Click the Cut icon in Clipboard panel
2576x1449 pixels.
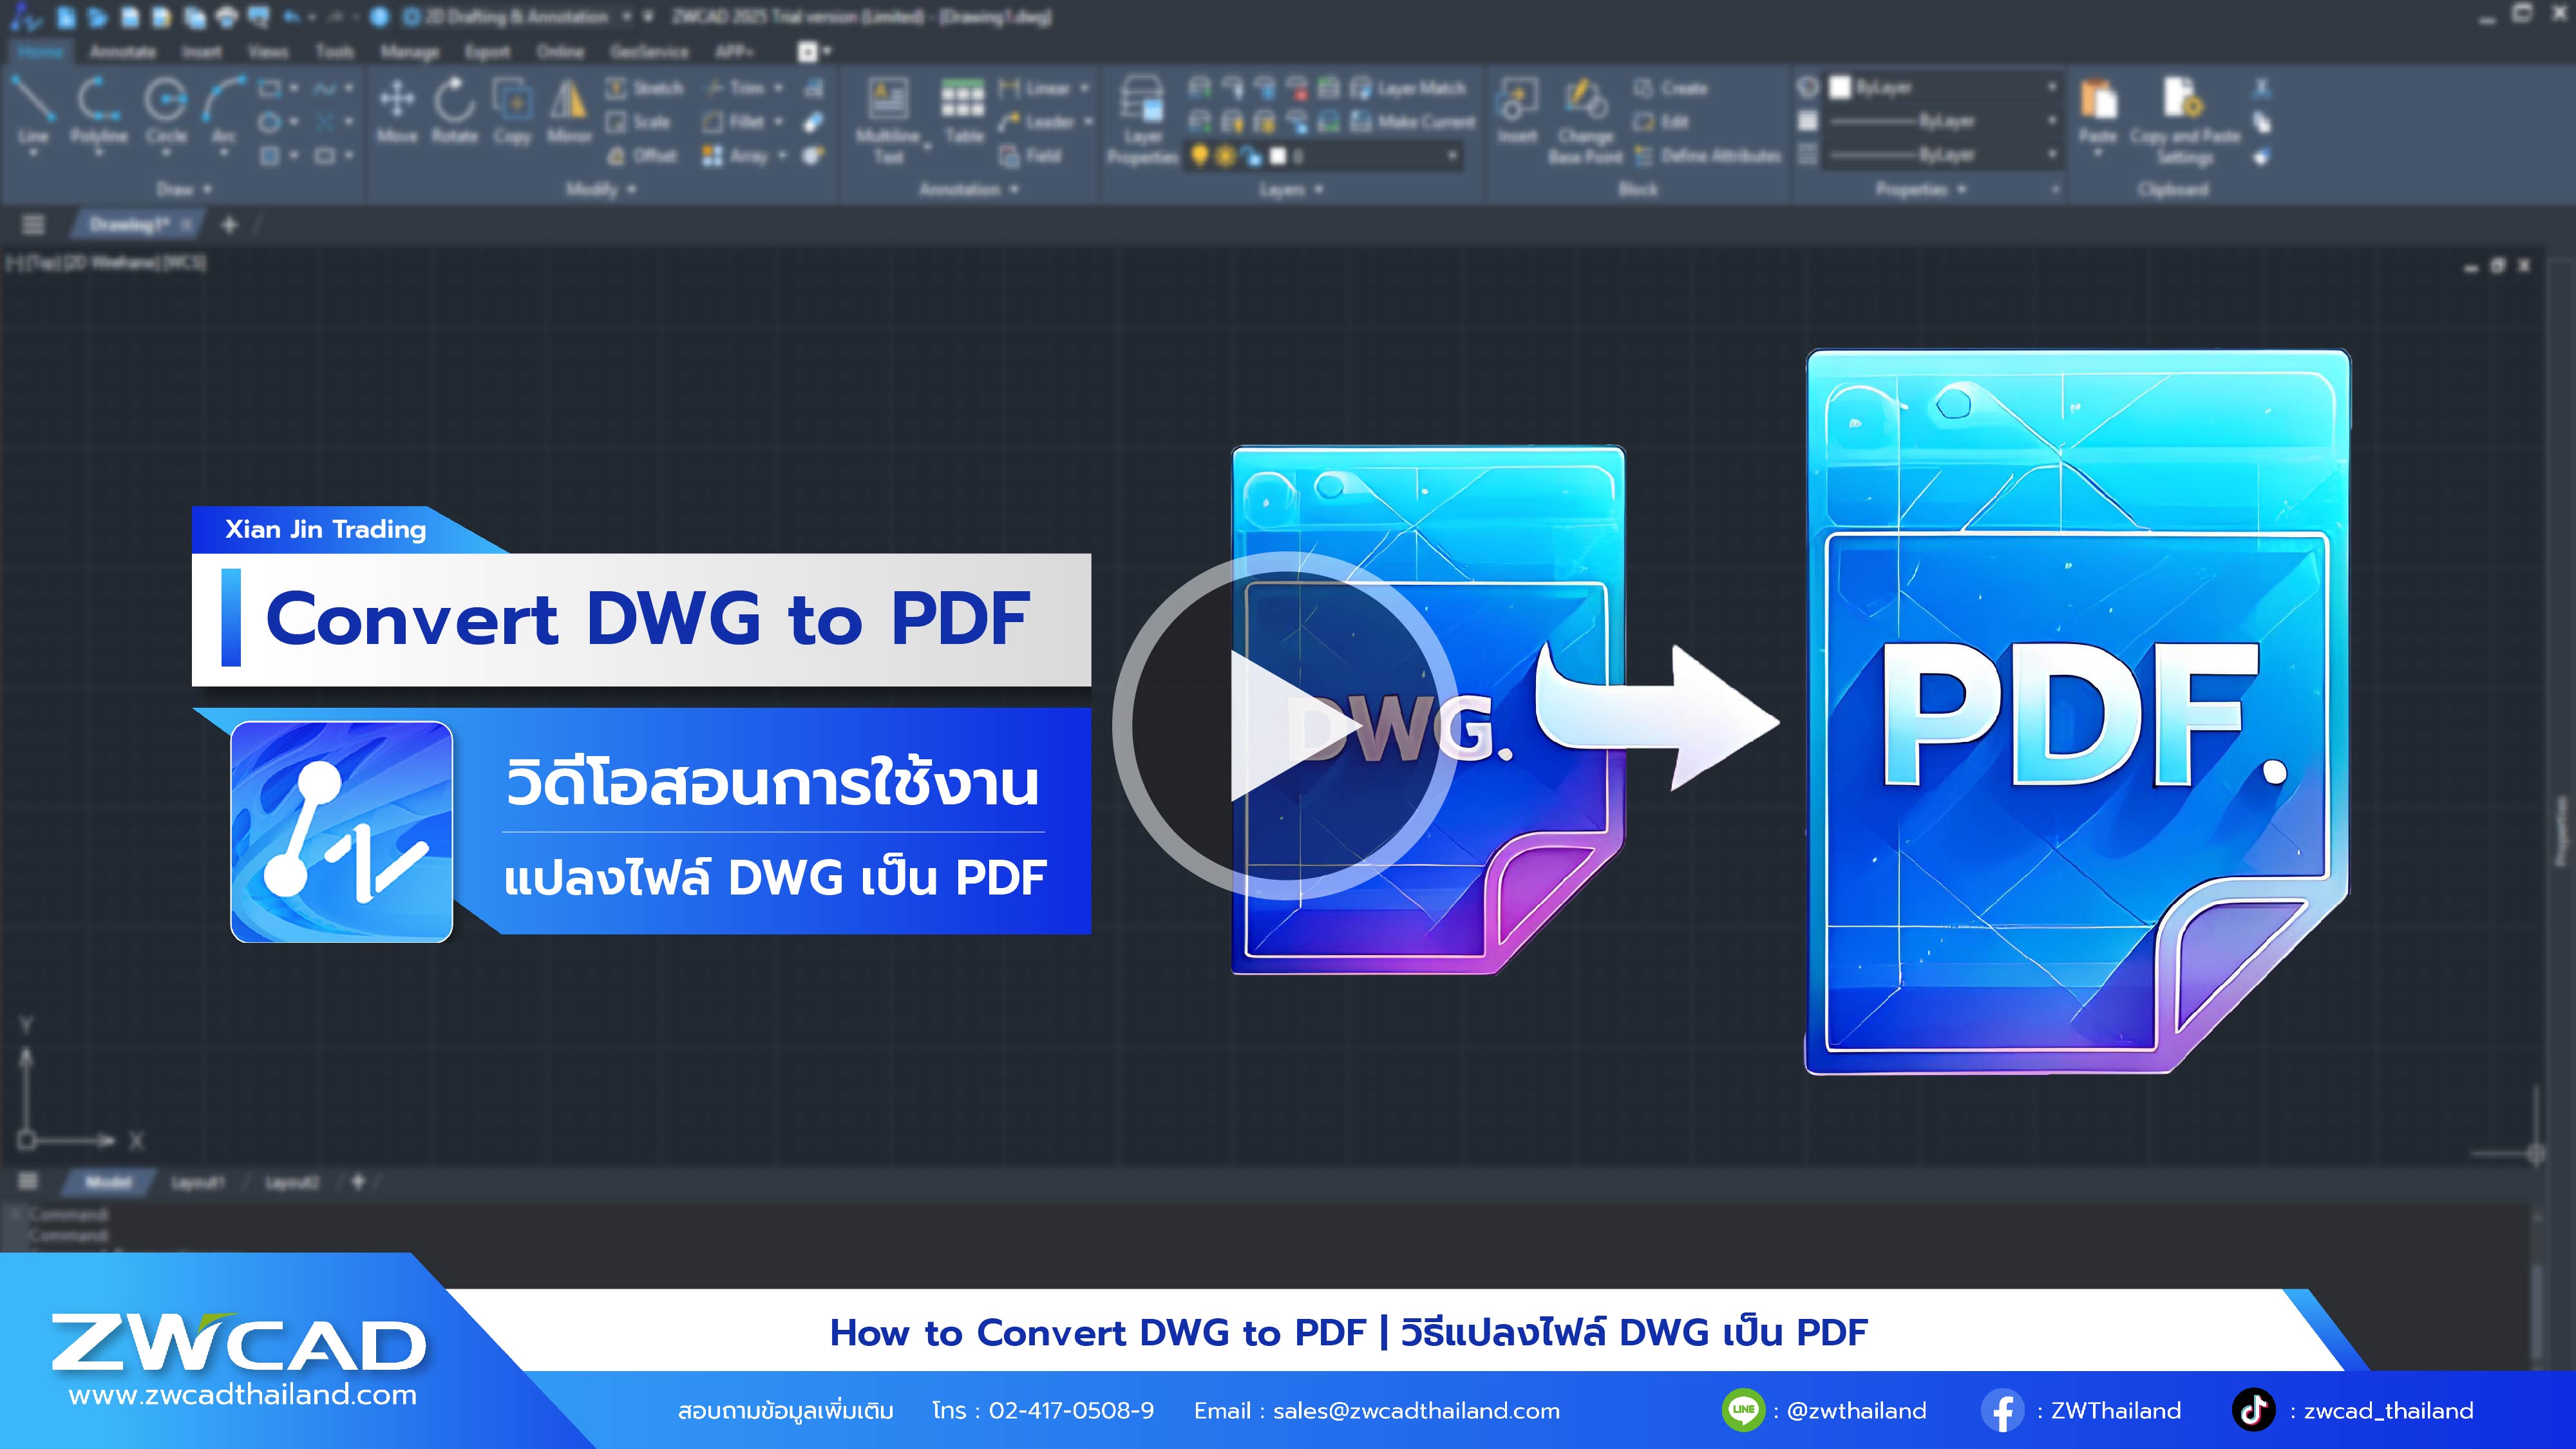pos(2262,89)
